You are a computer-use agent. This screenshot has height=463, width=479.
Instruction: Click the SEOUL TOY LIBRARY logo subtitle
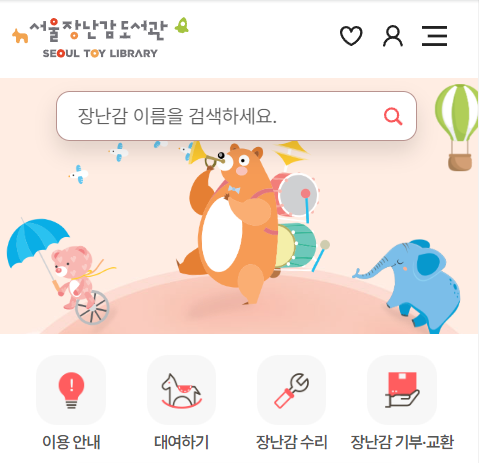tap(100, 53)
